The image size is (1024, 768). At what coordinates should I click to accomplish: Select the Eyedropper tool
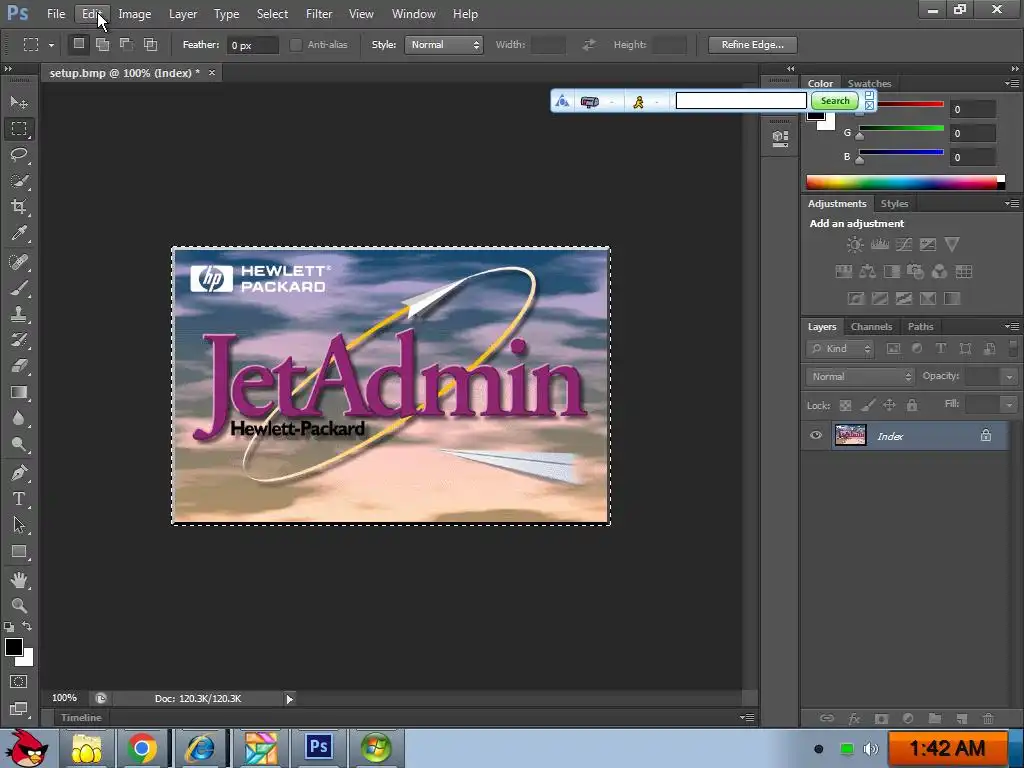tap(19, 233)
